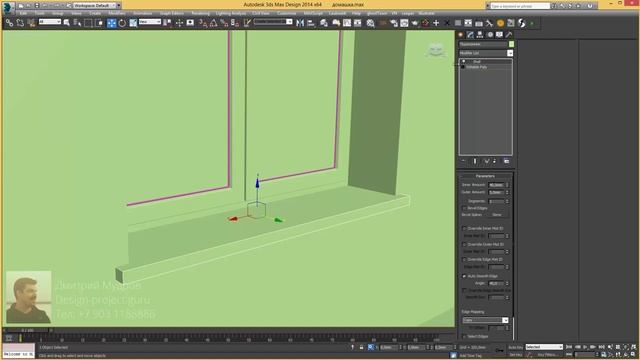Toggle the Shell modifier lightbulb visibility
Screen dimensions: 640x360
pos(463,62)
